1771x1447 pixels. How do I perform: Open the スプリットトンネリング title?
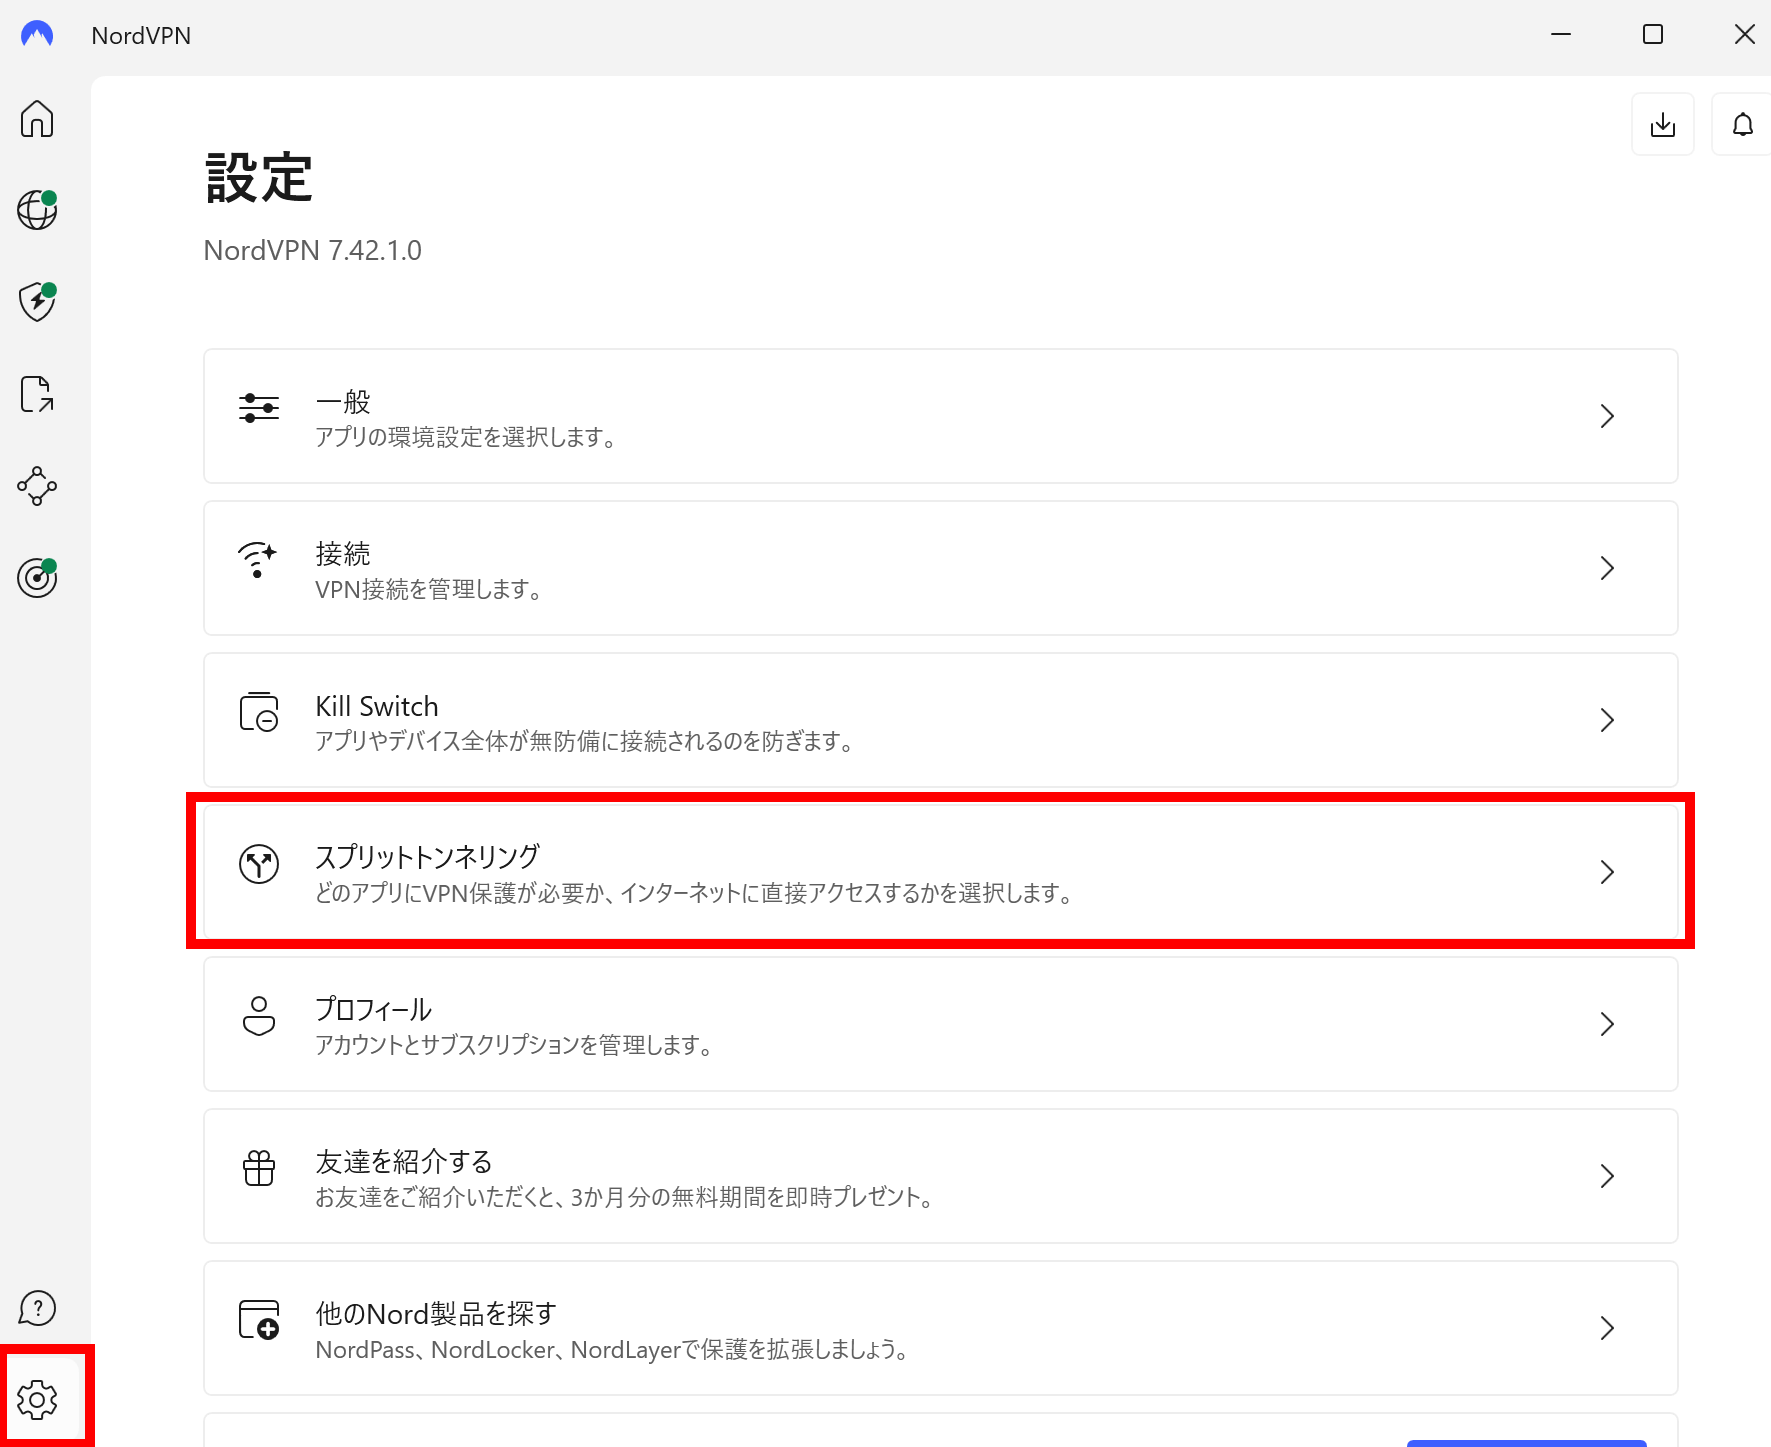pyautogui.click(x=427, y=857)
